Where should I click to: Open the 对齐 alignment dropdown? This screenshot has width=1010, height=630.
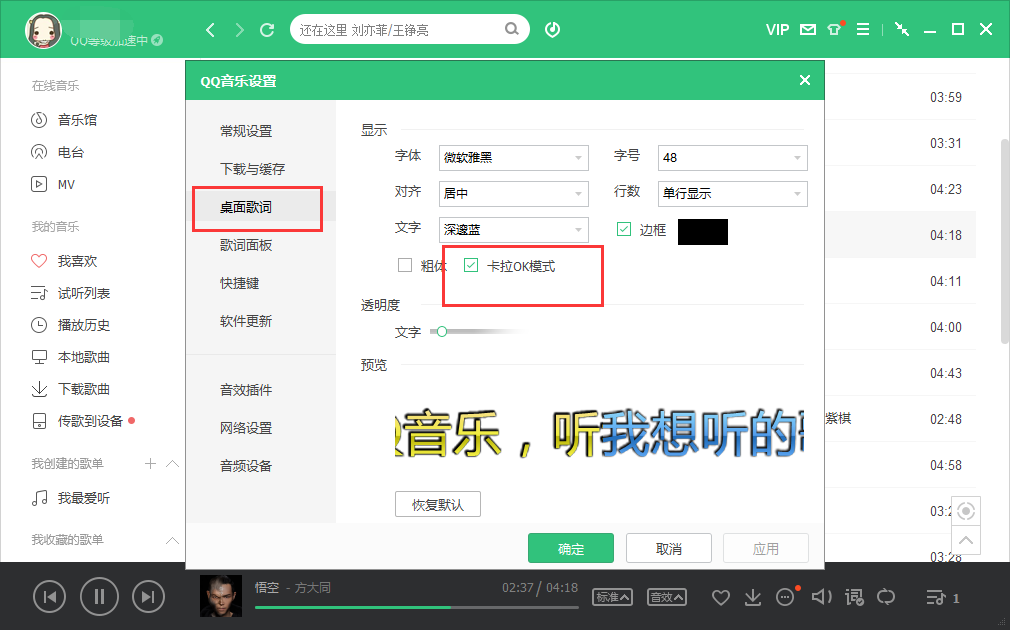[x=513, y=194]
